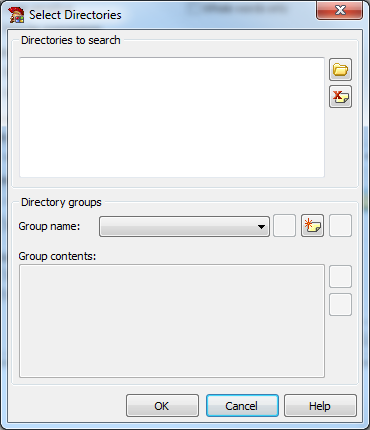Image resolution: width=370 pixels, height=430 pixels.
Task: Click inside the Directories to search list
Action: tap(172, 117)
